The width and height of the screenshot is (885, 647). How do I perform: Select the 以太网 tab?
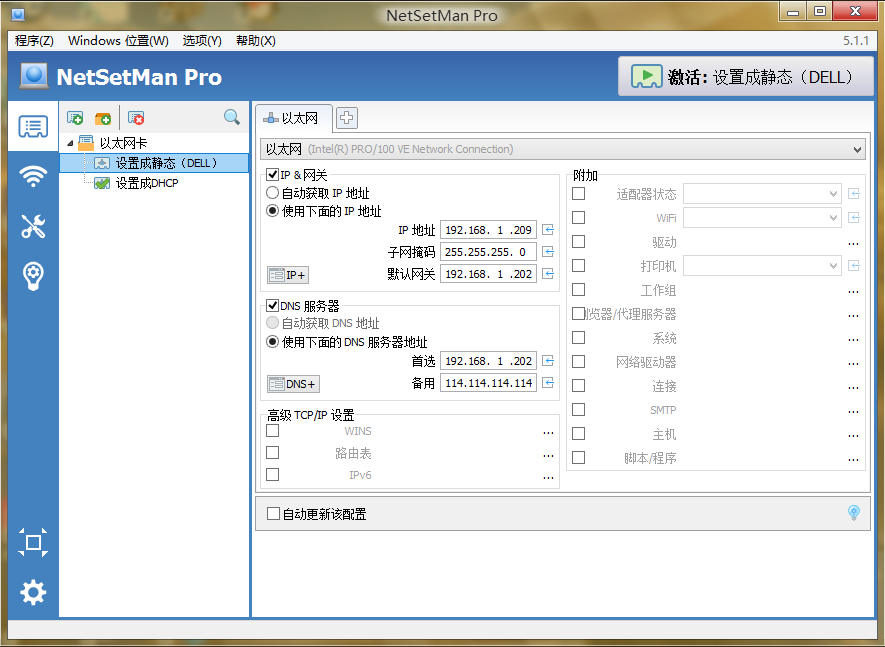[293, 118]
